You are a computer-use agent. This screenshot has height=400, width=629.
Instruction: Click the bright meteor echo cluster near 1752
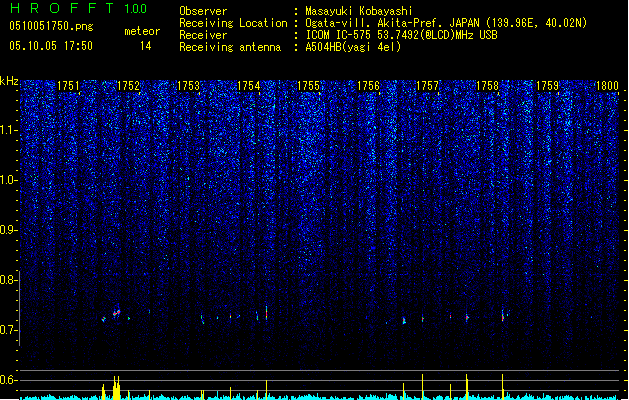[x=117, y=312]
